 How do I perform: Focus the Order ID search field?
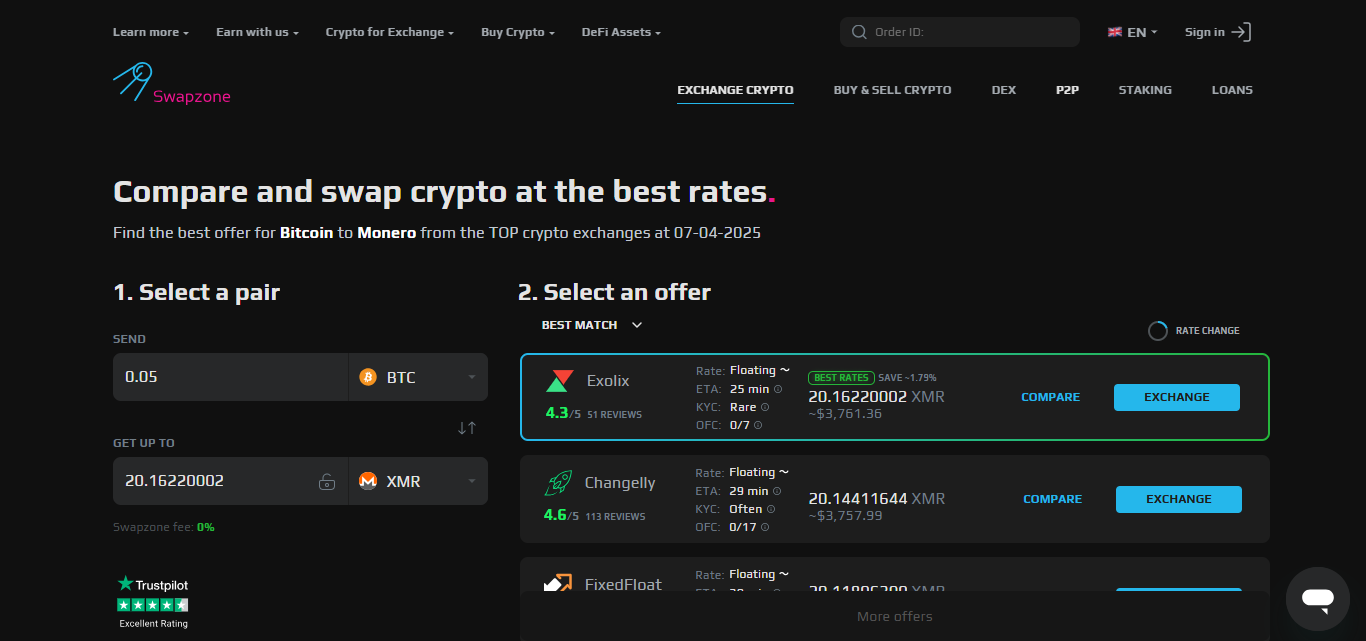point(960,32)
